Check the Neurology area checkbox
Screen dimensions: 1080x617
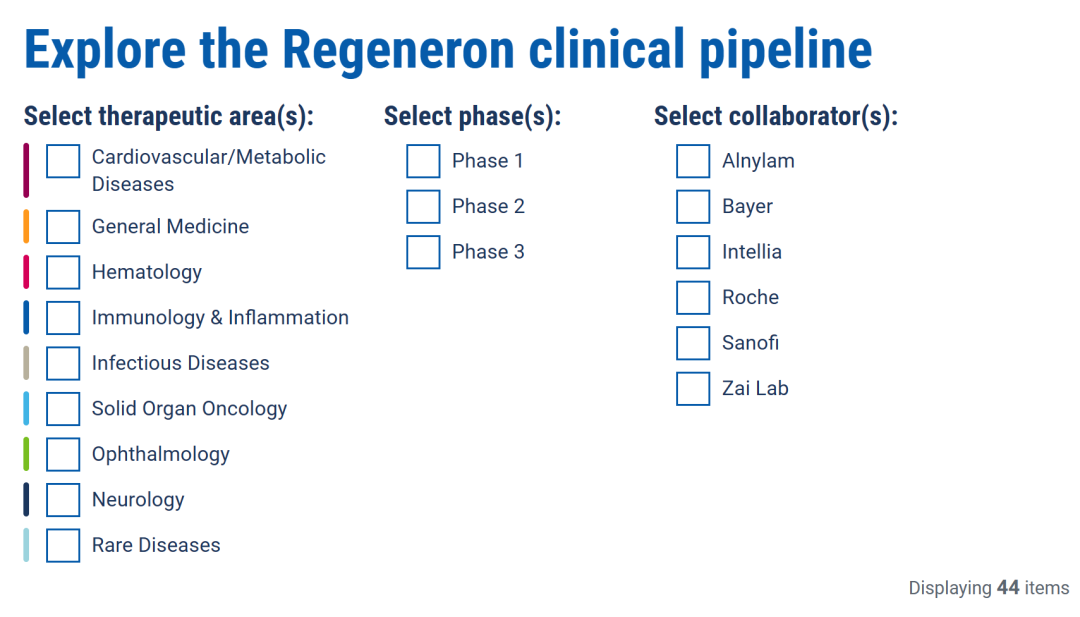click(x=63, y=500)
